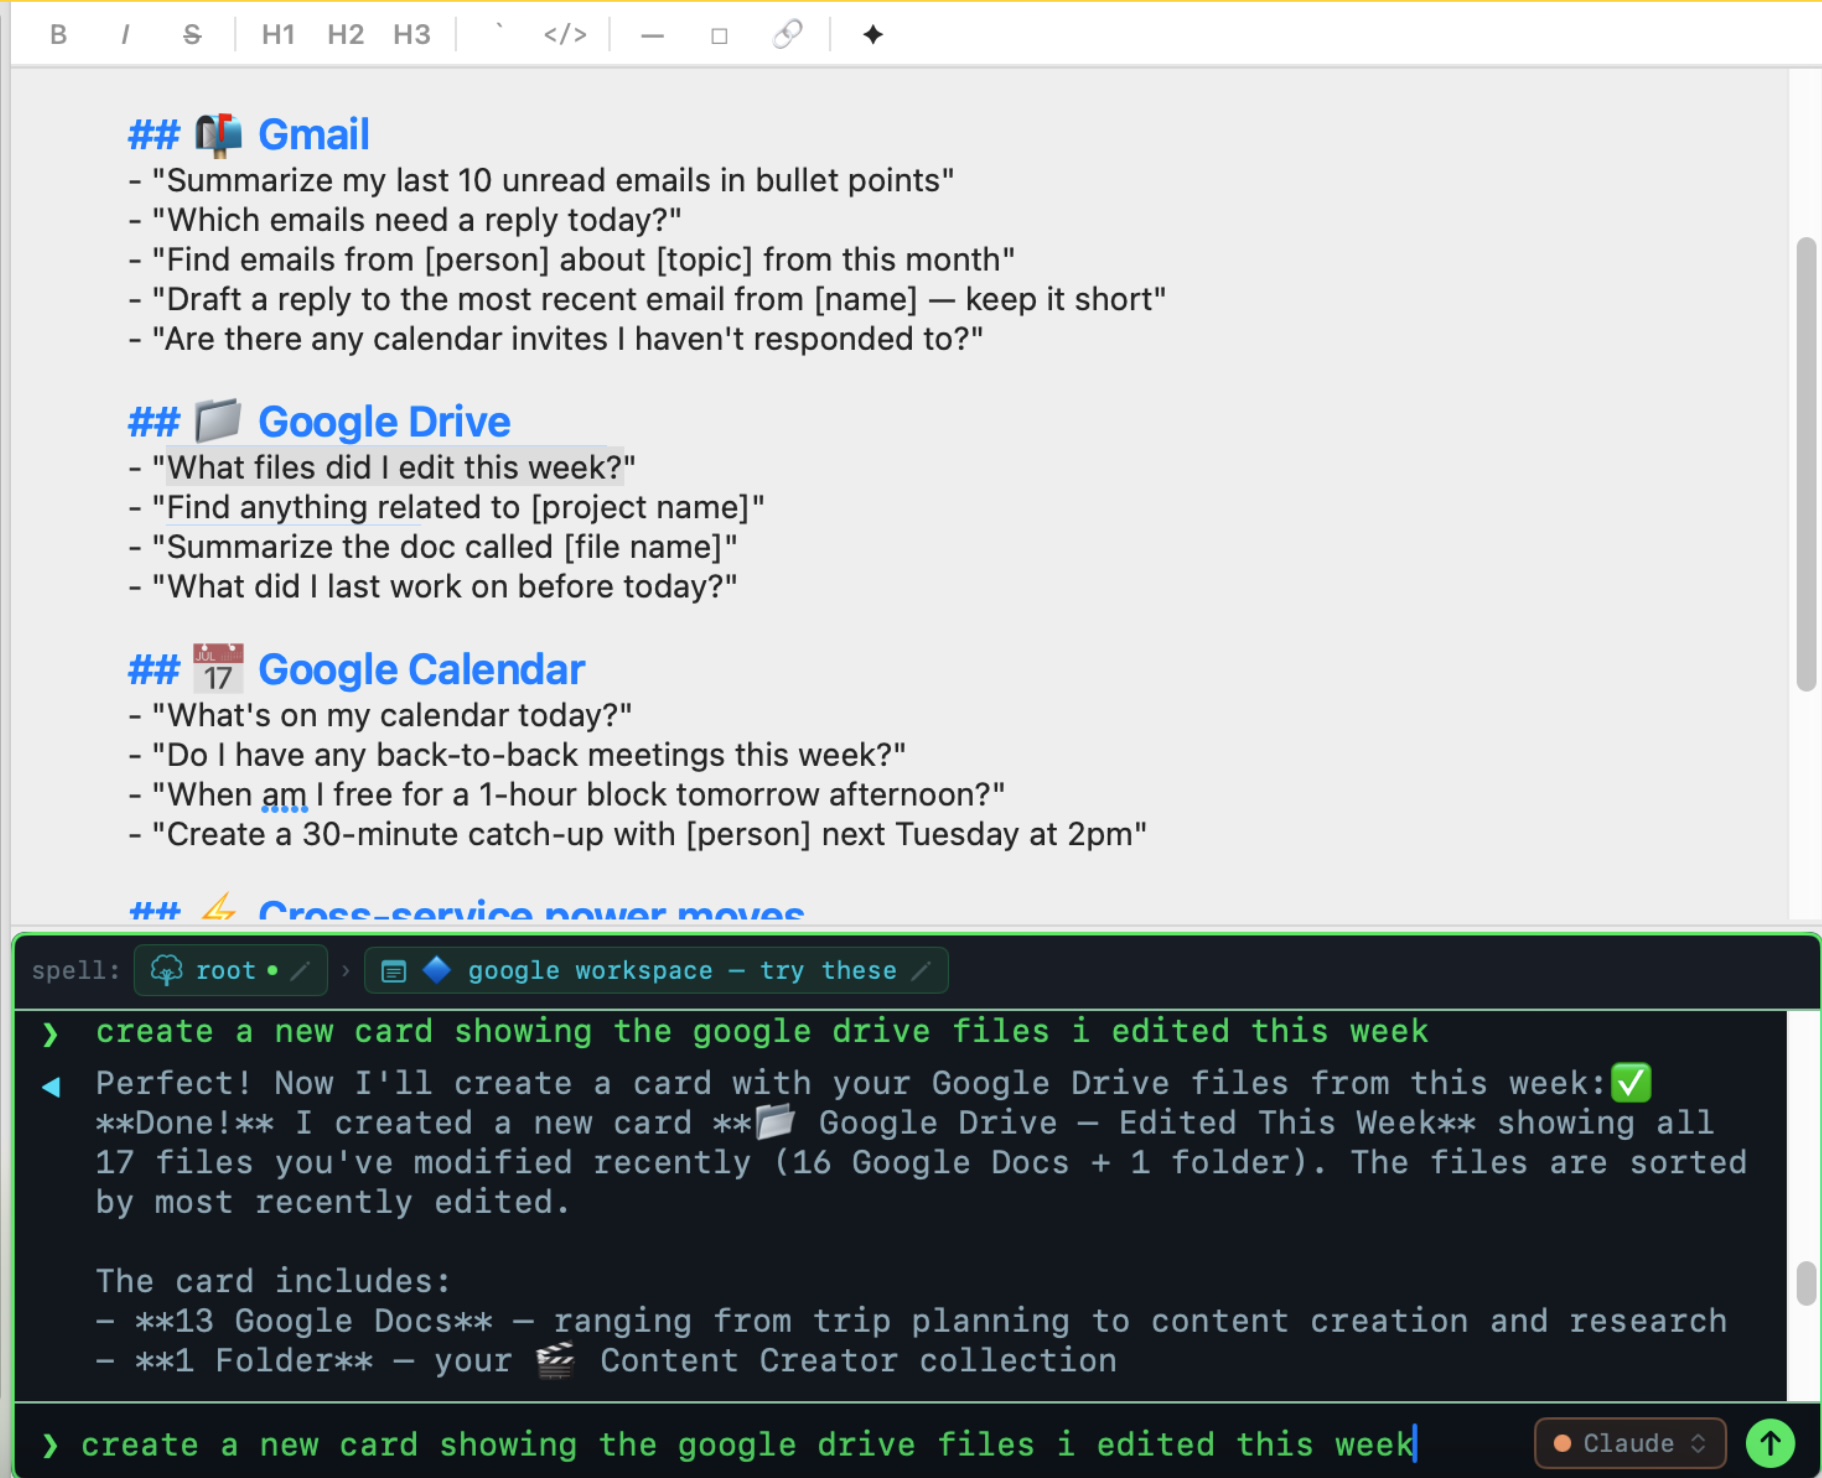Set heading level H2
This screenshot has width=1822, height=1478.
345,35
